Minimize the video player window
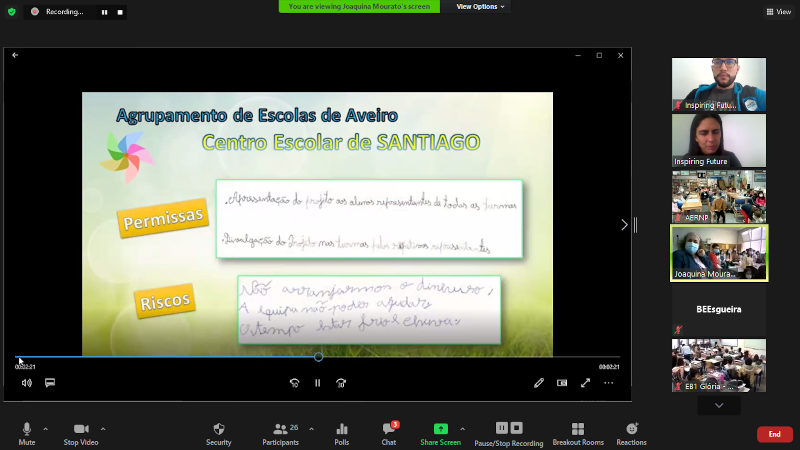800x450 pixels. click(x=578, y=55)
